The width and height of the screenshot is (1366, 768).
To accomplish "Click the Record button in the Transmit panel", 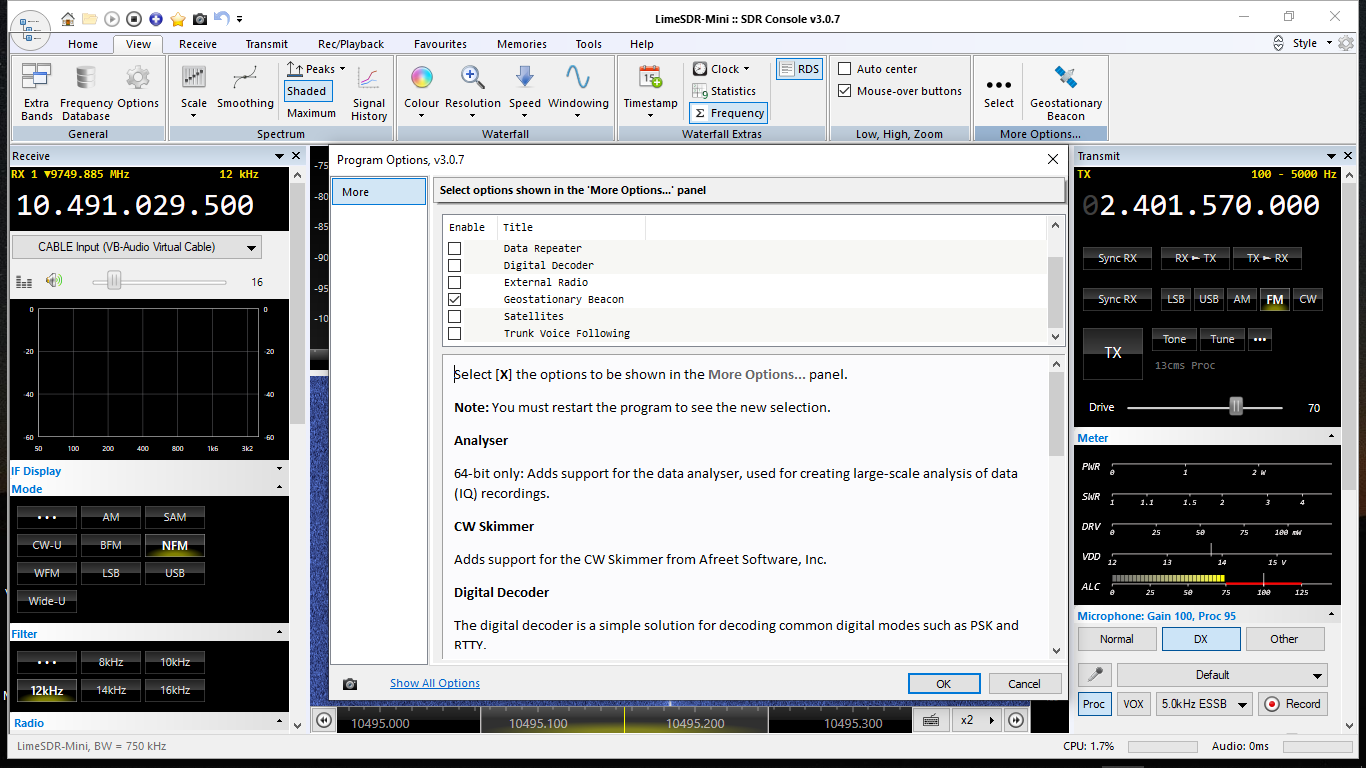I will pos(1291,704).
